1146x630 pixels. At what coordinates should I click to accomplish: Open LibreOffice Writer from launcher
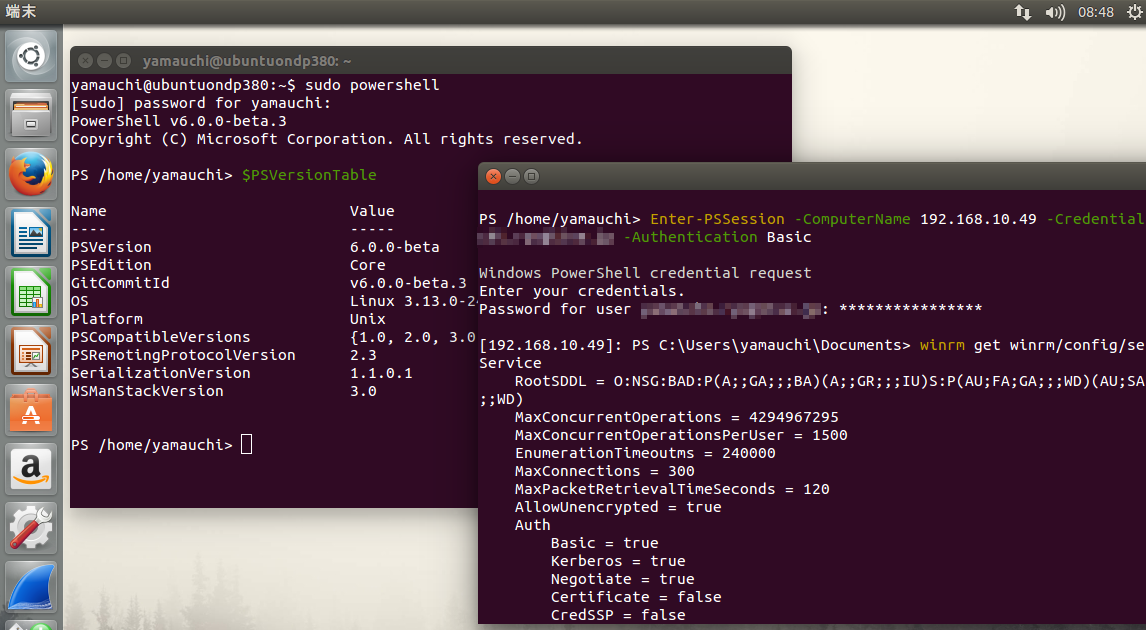31,234
